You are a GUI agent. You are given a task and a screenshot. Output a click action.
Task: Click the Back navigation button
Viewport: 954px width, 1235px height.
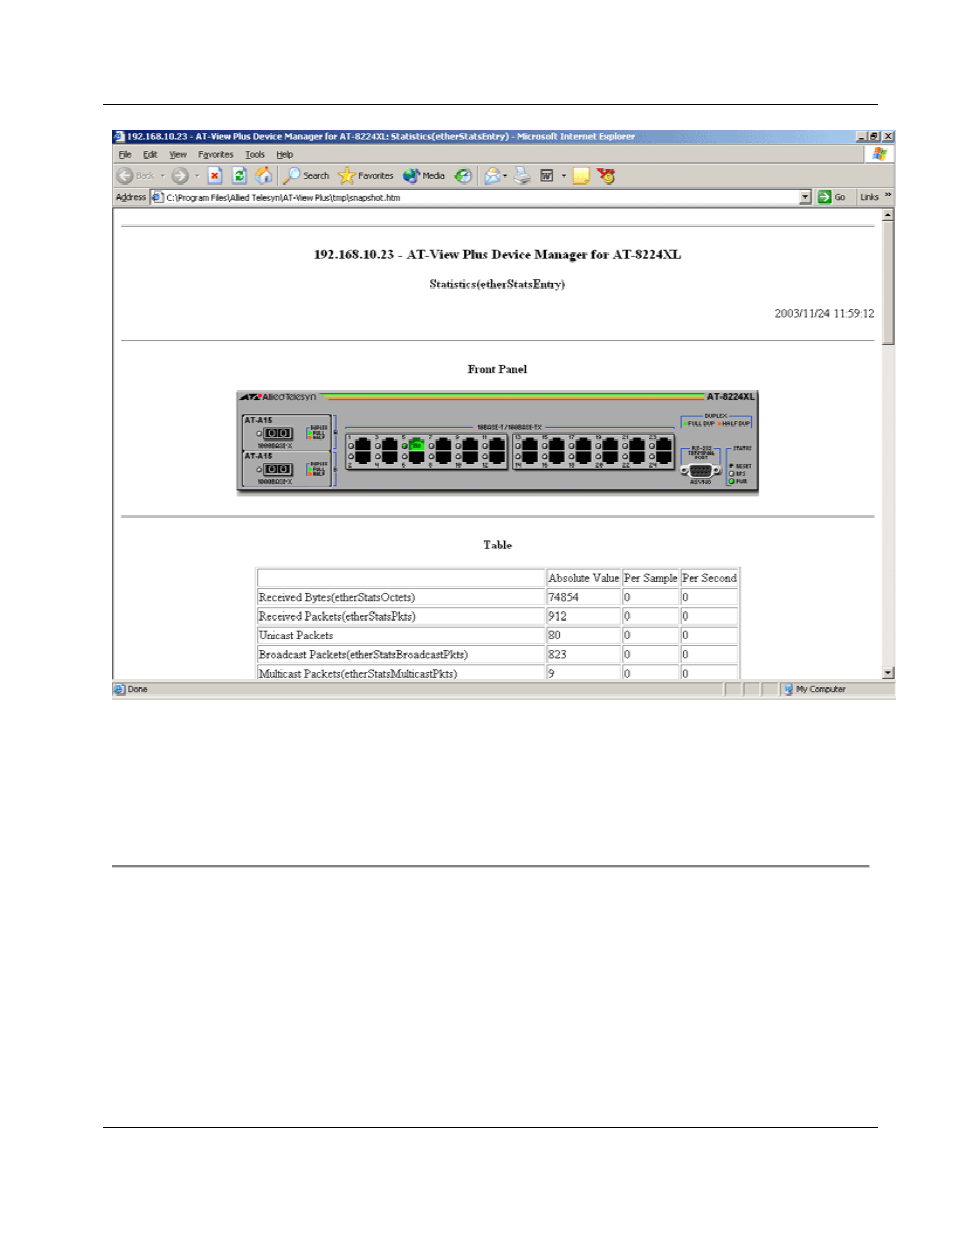(x=135, y=176)
